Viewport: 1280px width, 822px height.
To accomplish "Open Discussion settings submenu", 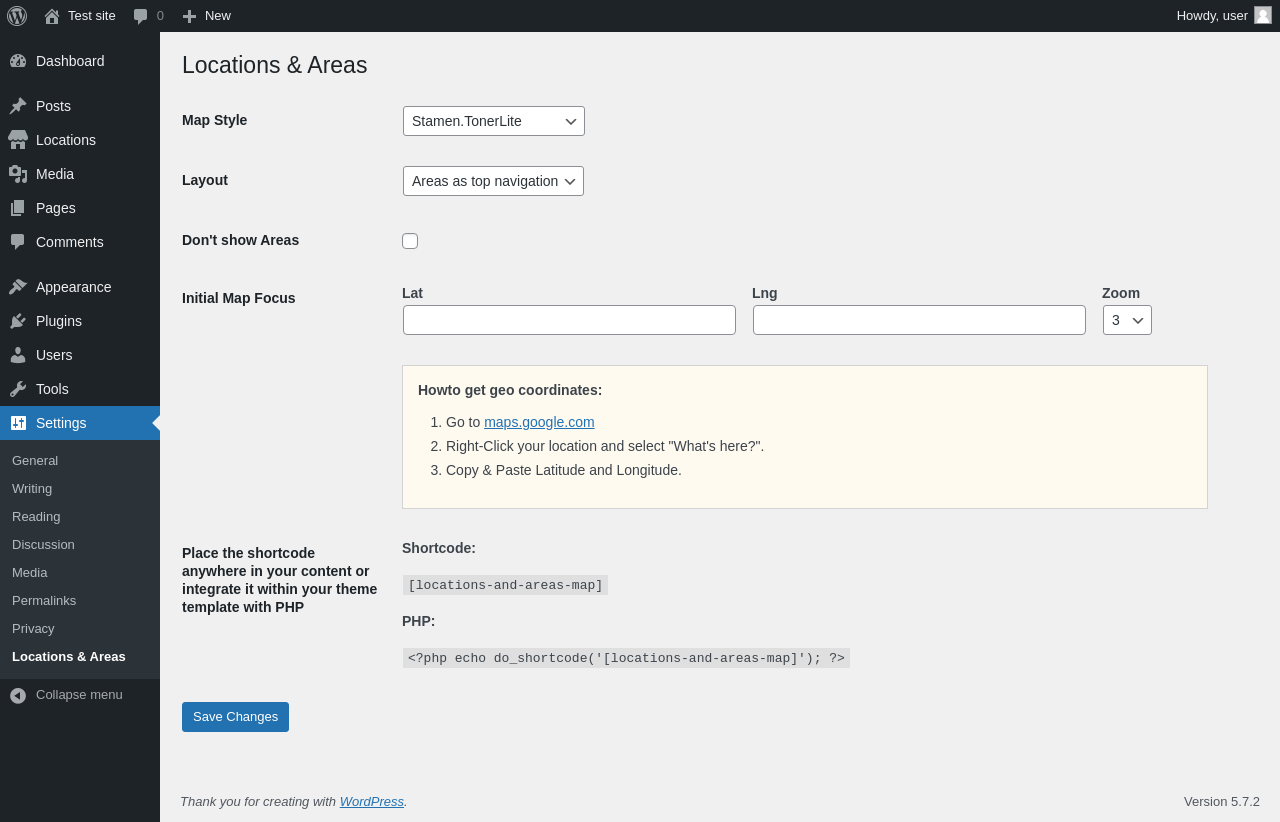I will 43,545.
